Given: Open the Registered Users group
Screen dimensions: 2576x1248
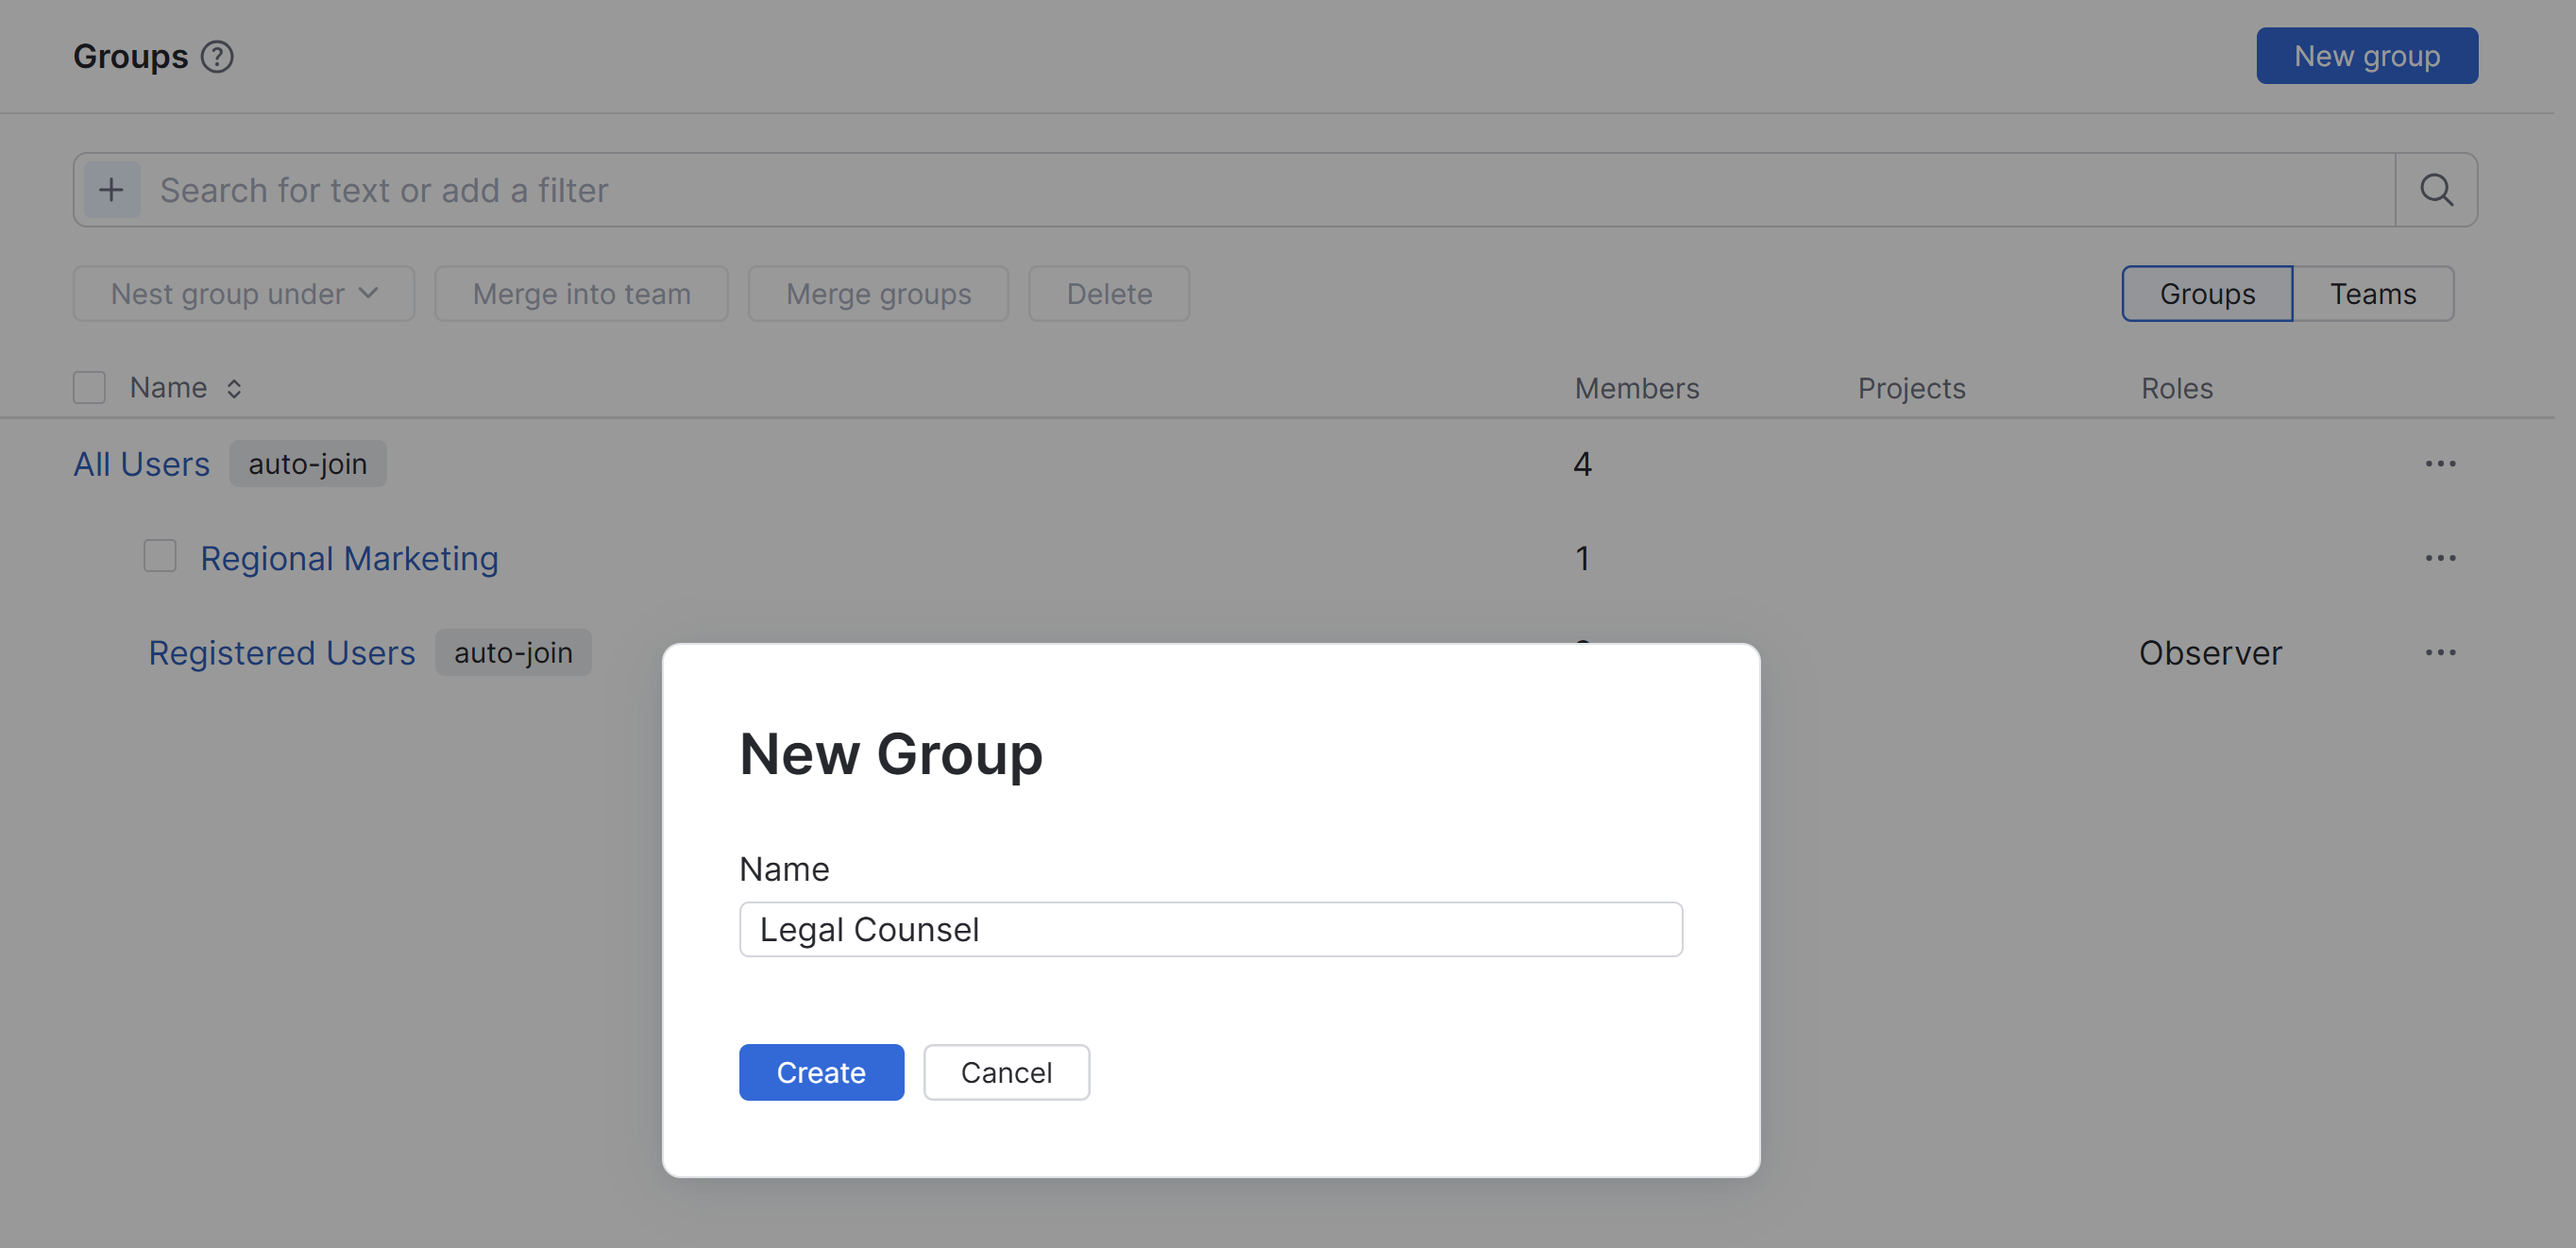Looking at the screenshot, I should point(282,652).
